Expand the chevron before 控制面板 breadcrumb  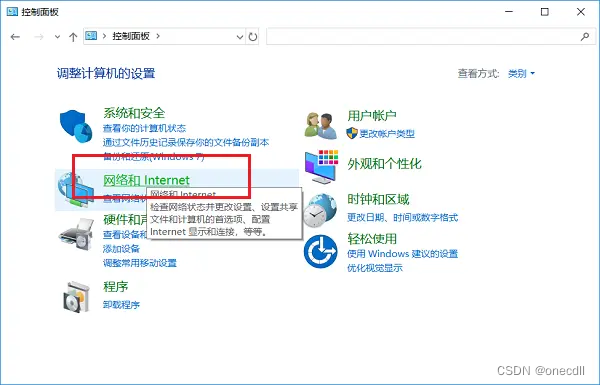click(x=104, y=36)
